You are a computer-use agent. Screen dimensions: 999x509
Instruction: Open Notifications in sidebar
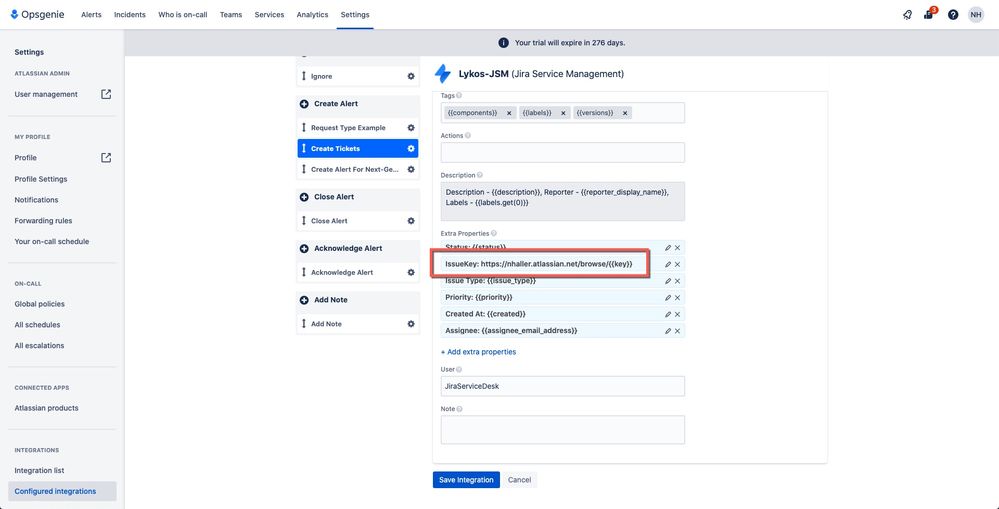36,200
